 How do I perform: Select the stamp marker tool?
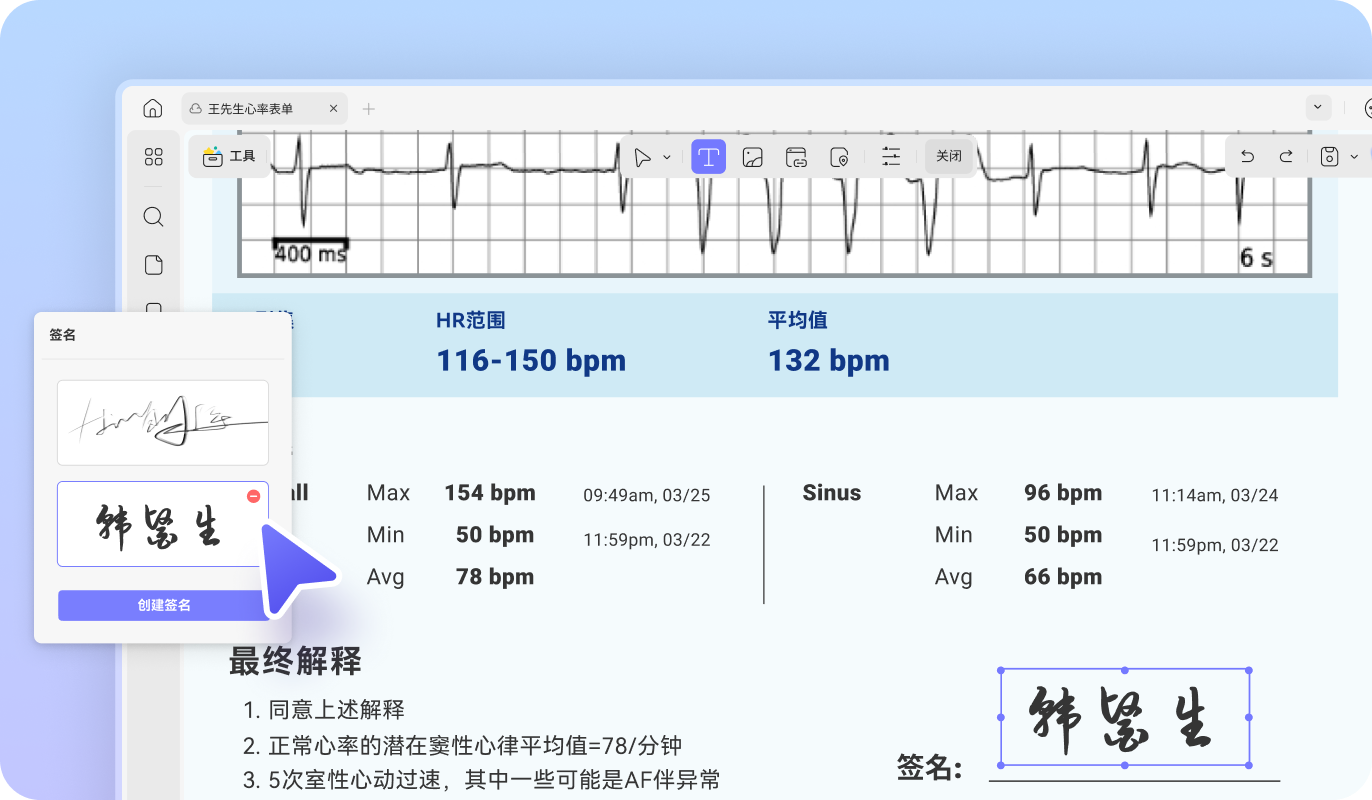tap(839, 157)
